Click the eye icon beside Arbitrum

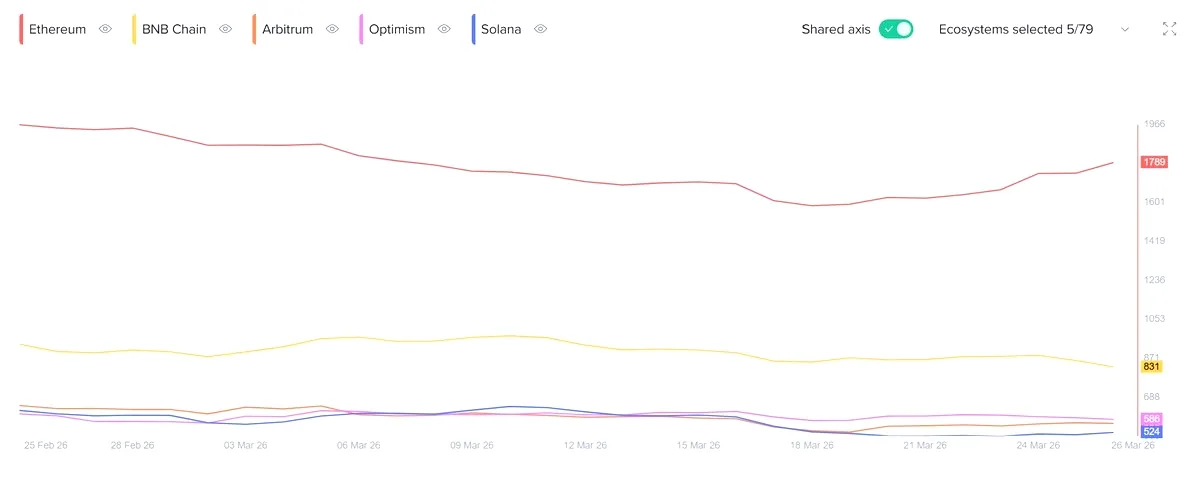(332, 29)
